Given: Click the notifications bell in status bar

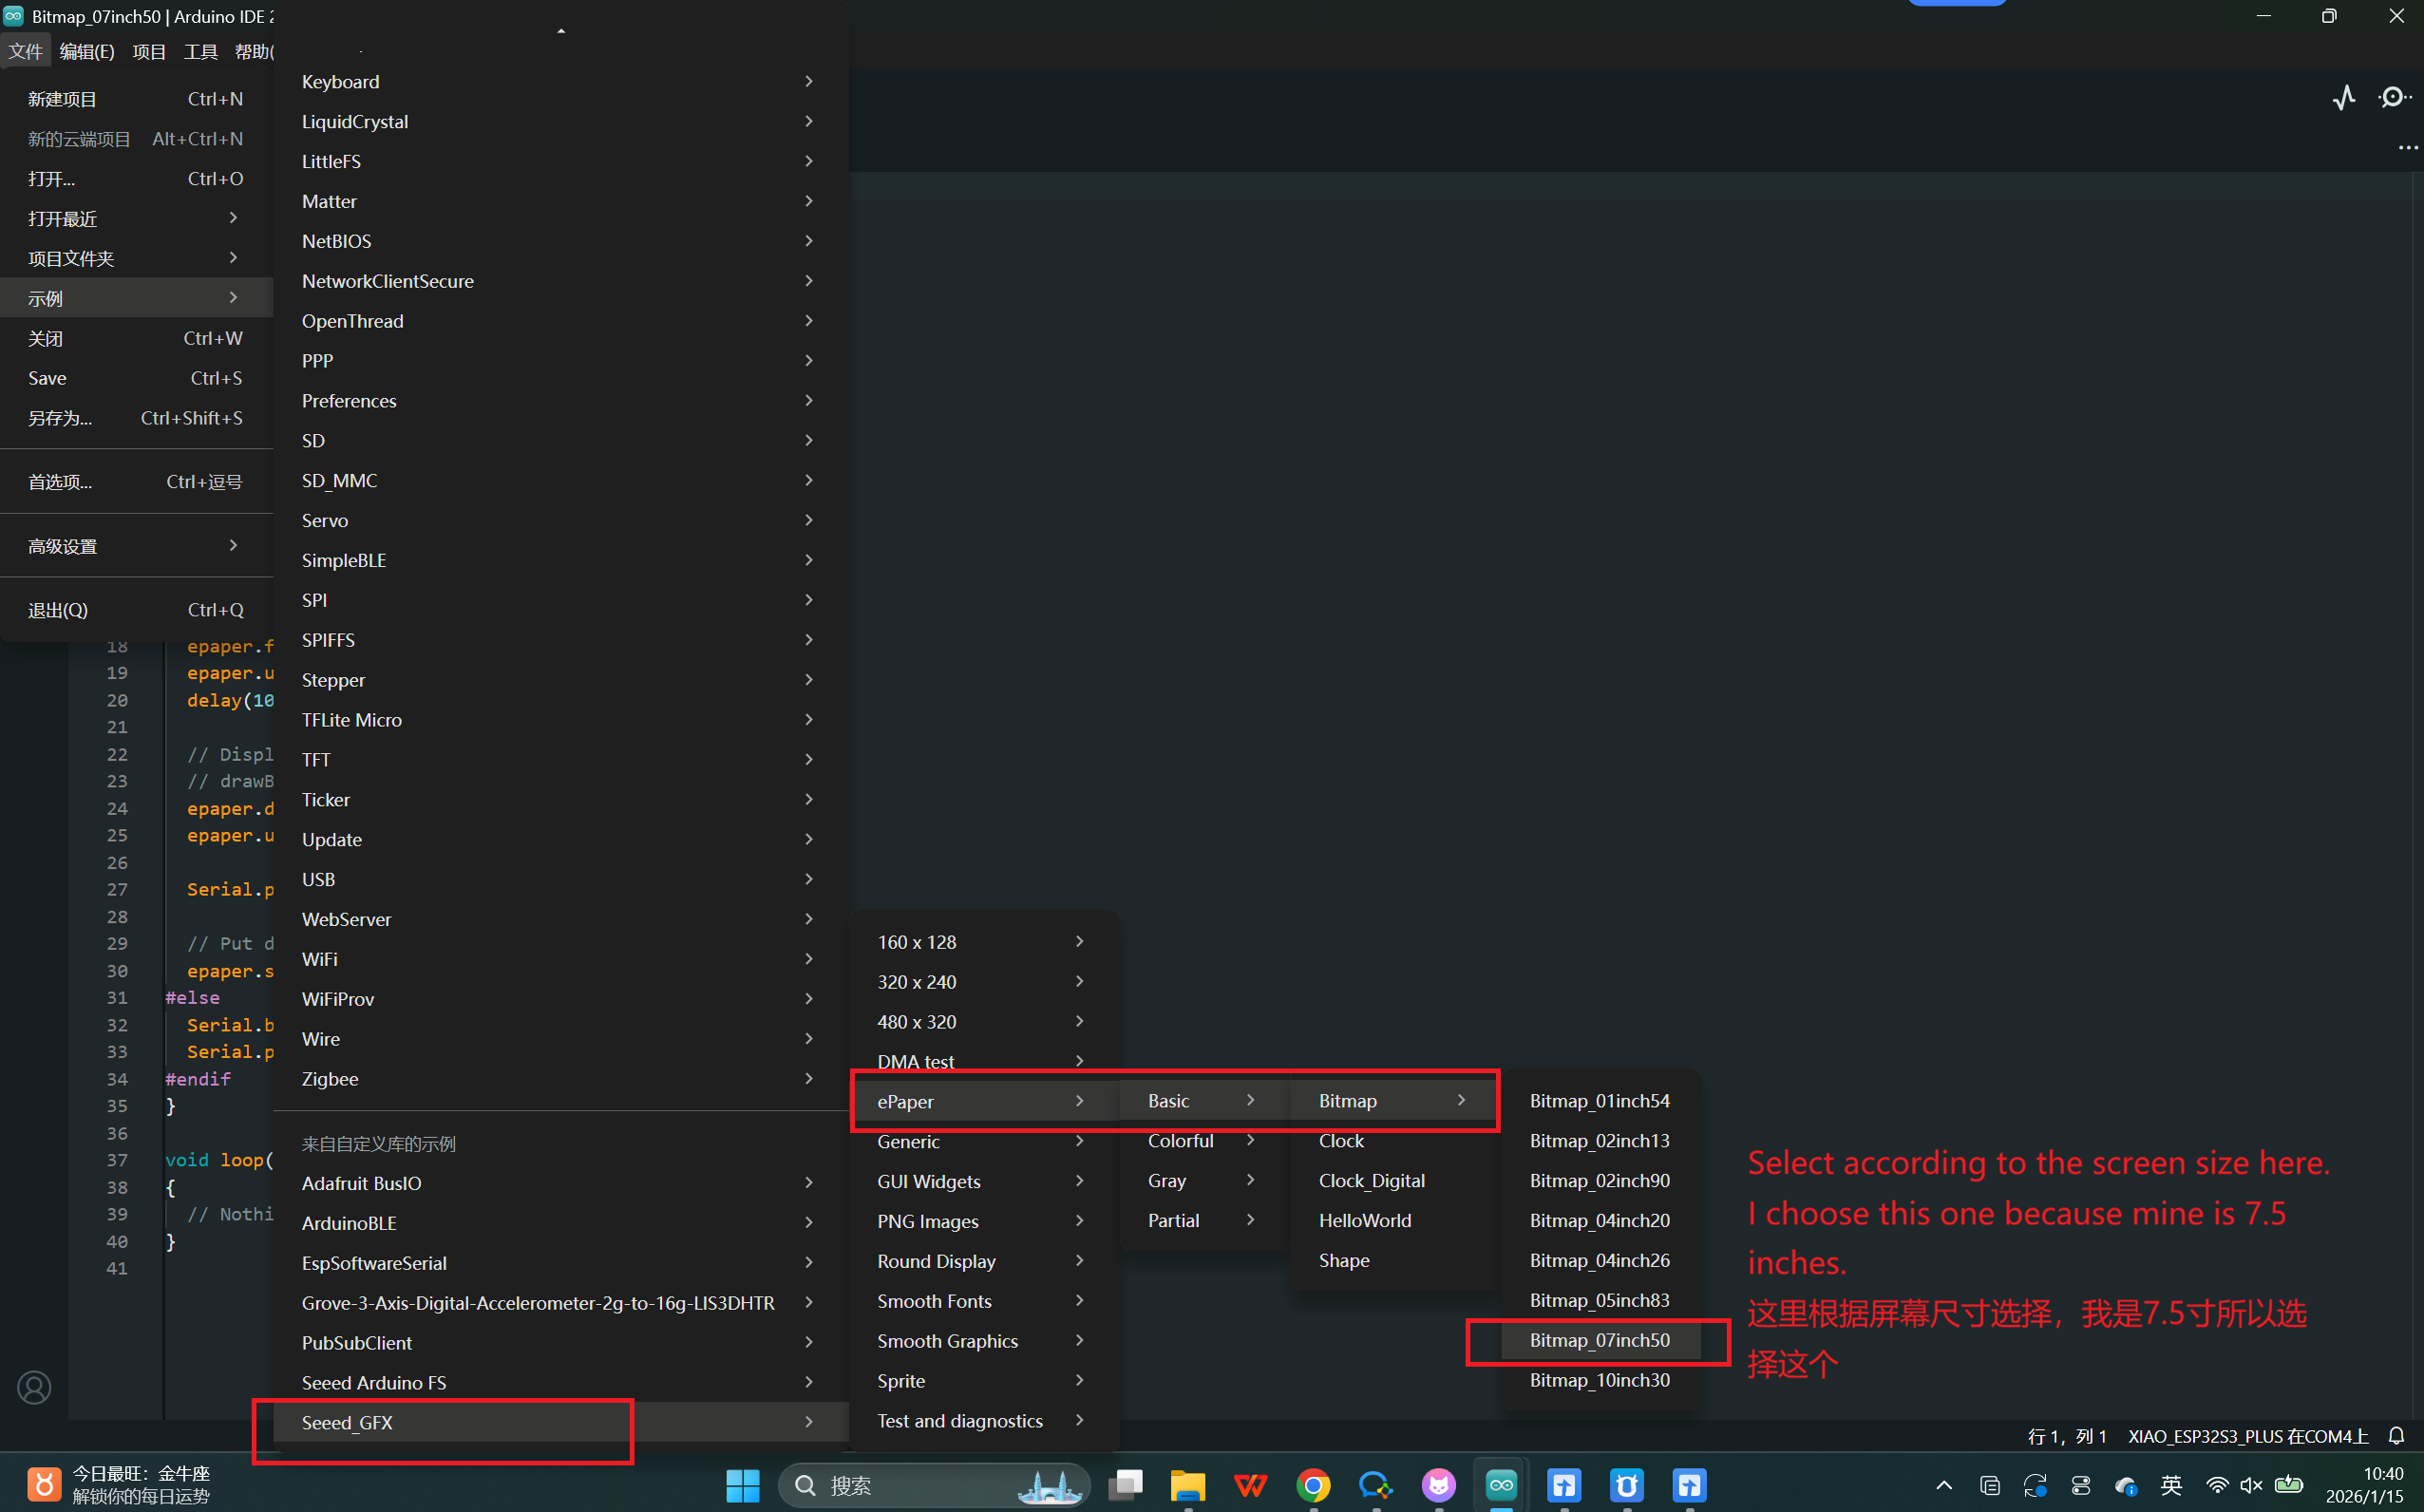Looking at the screenshot, I should (2396, 1436).
